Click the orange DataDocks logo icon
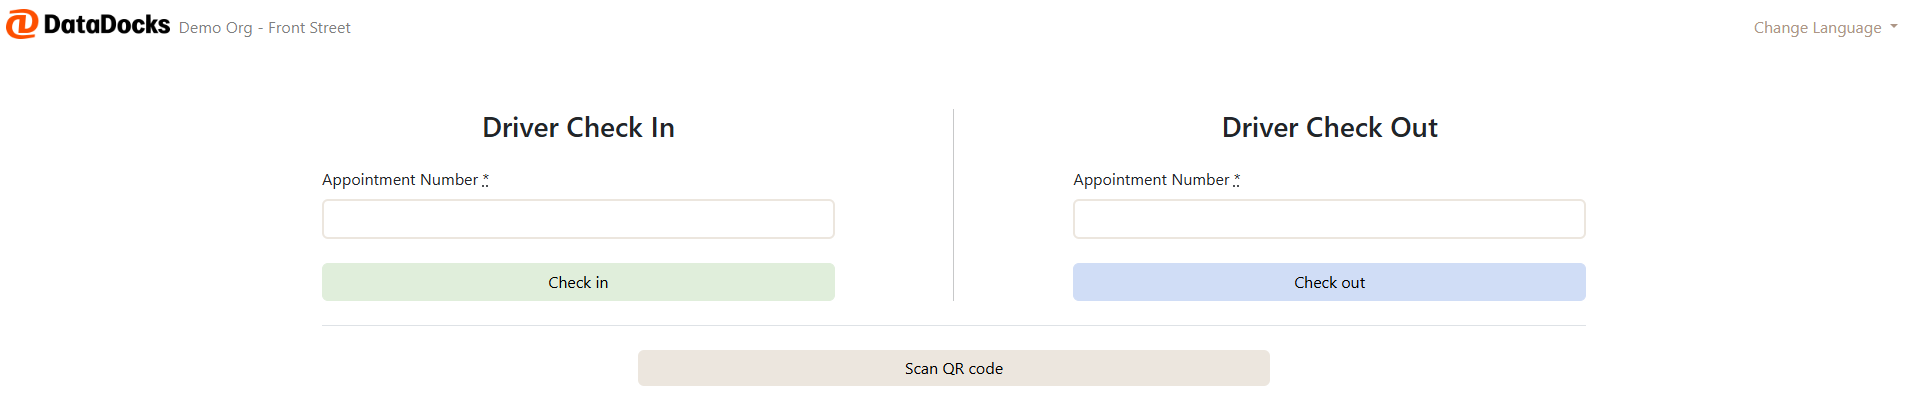Screen dimensions: 1909x409 (21, 24)
